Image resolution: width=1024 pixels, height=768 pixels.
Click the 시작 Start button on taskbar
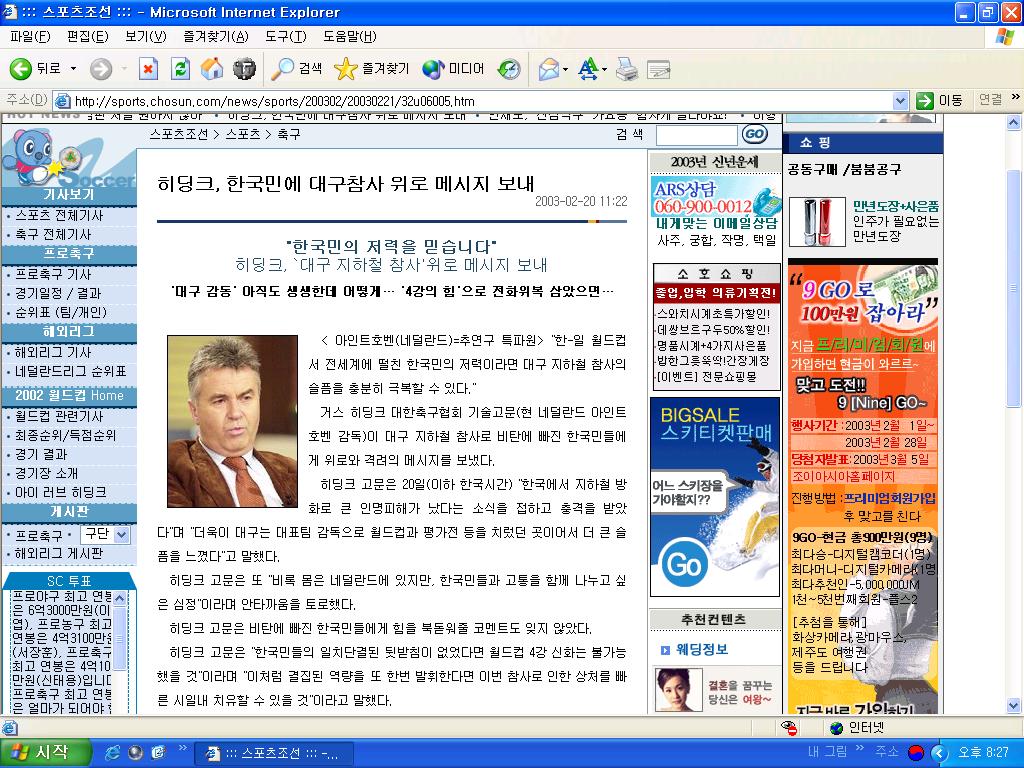(x=44, y=752)
